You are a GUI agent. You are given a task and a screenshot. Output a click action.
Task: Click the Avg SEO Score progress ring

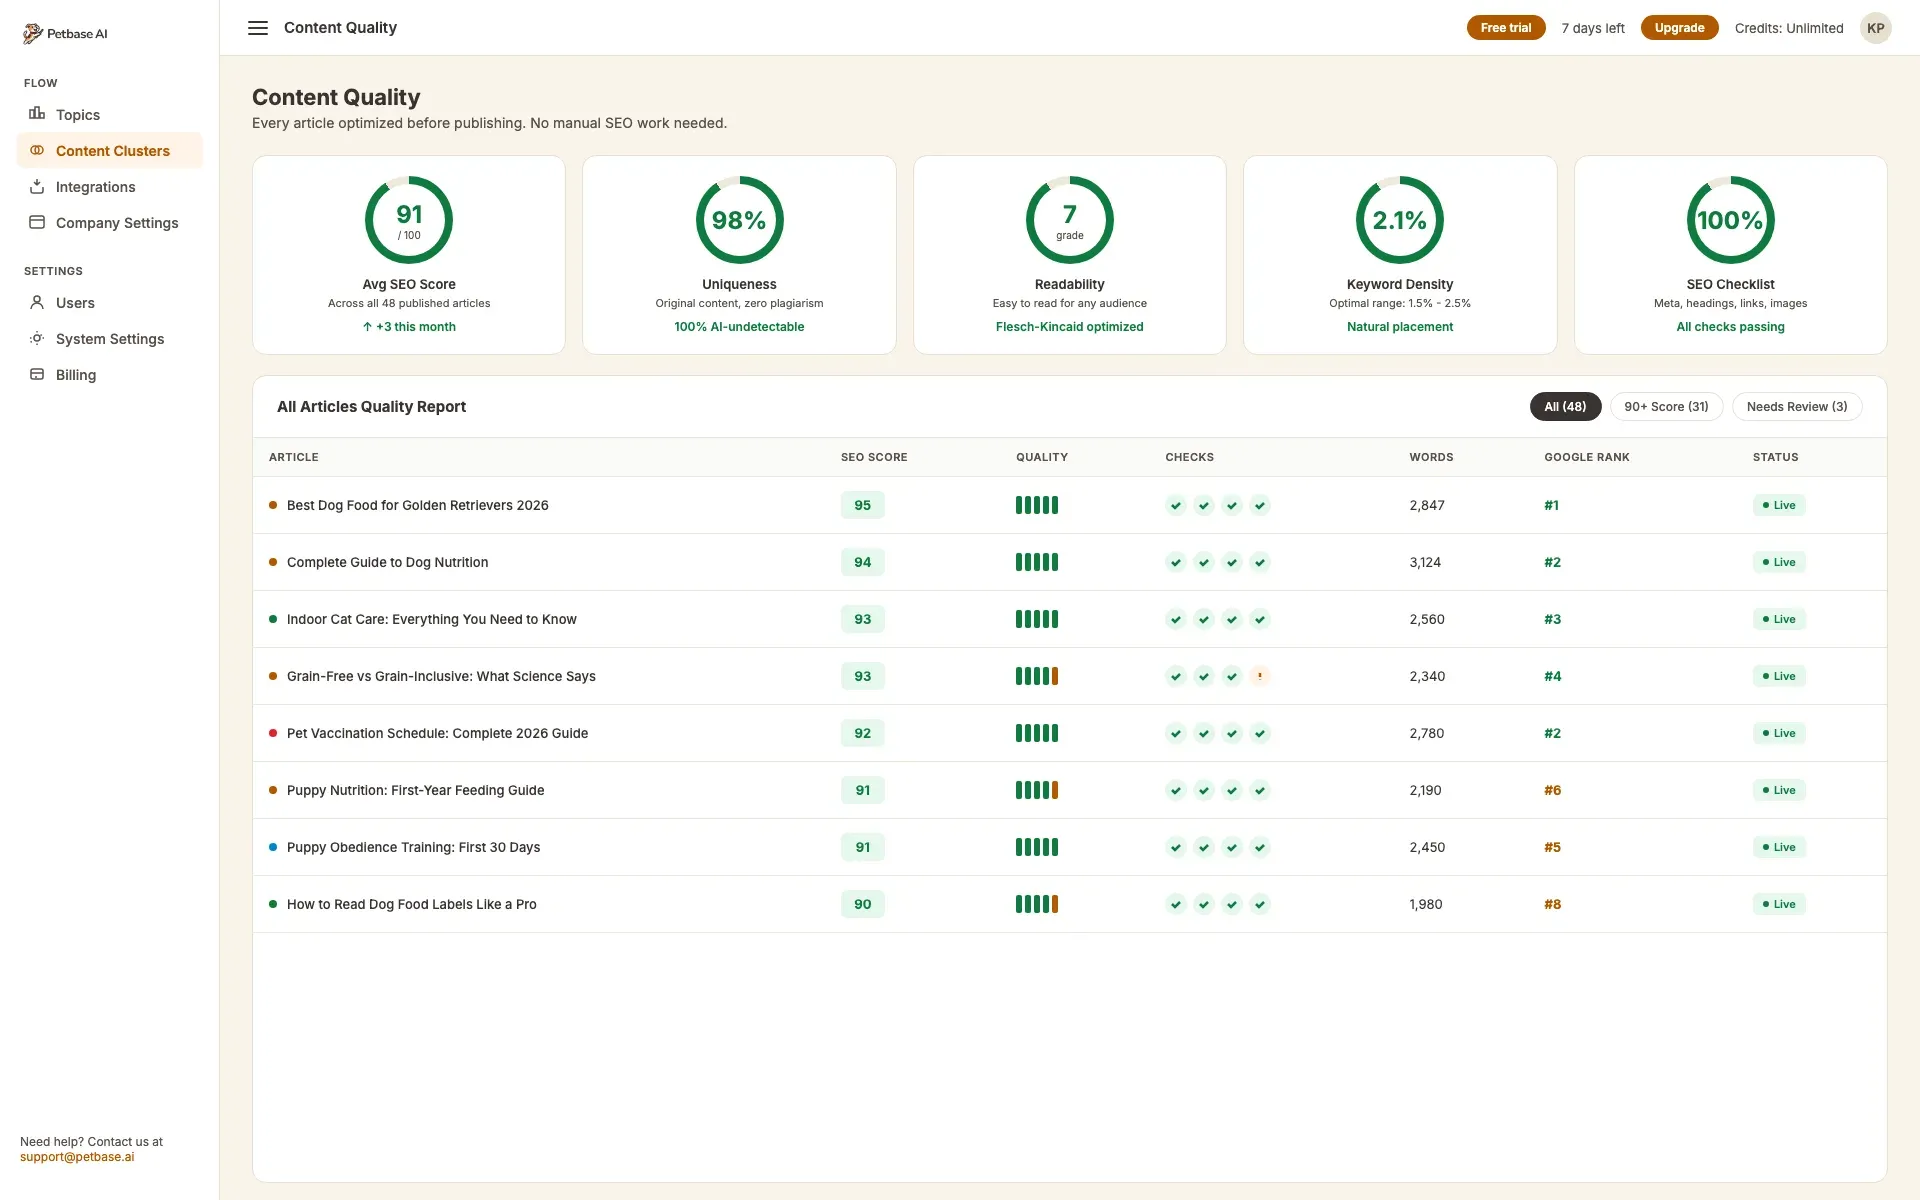click(408, 219)
